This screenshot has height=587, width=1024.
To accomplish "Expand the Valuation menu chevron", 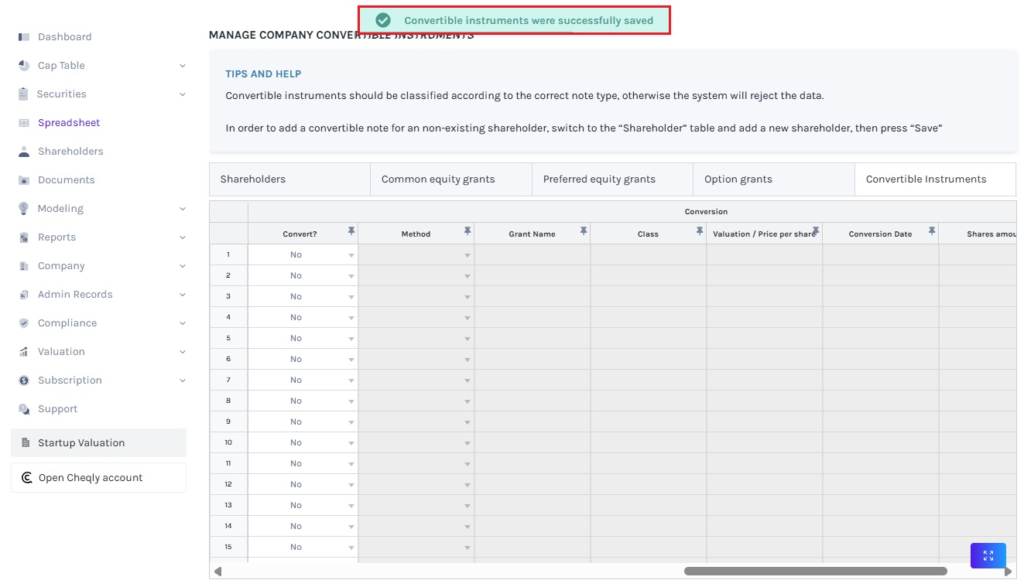I will click(x=182, y=352).
